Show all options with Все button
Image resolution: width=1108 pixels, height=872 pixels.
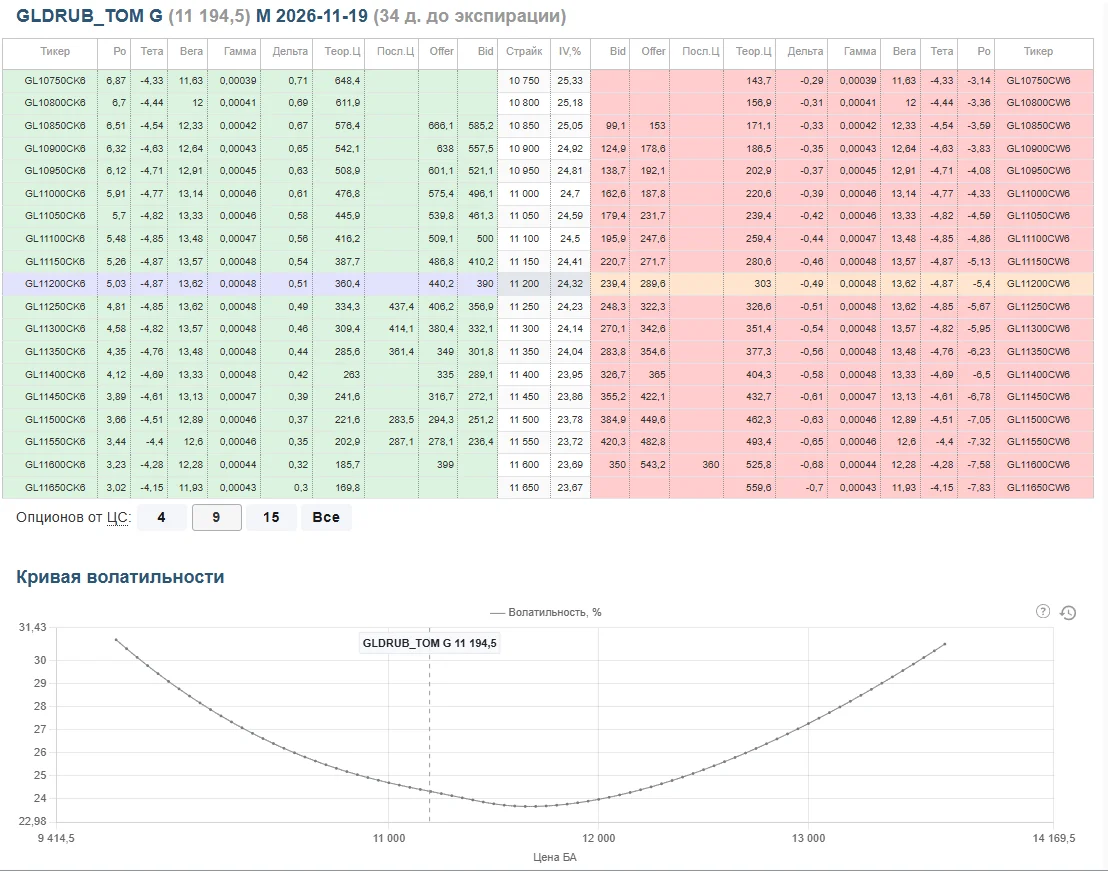click(x=326, y=517)
